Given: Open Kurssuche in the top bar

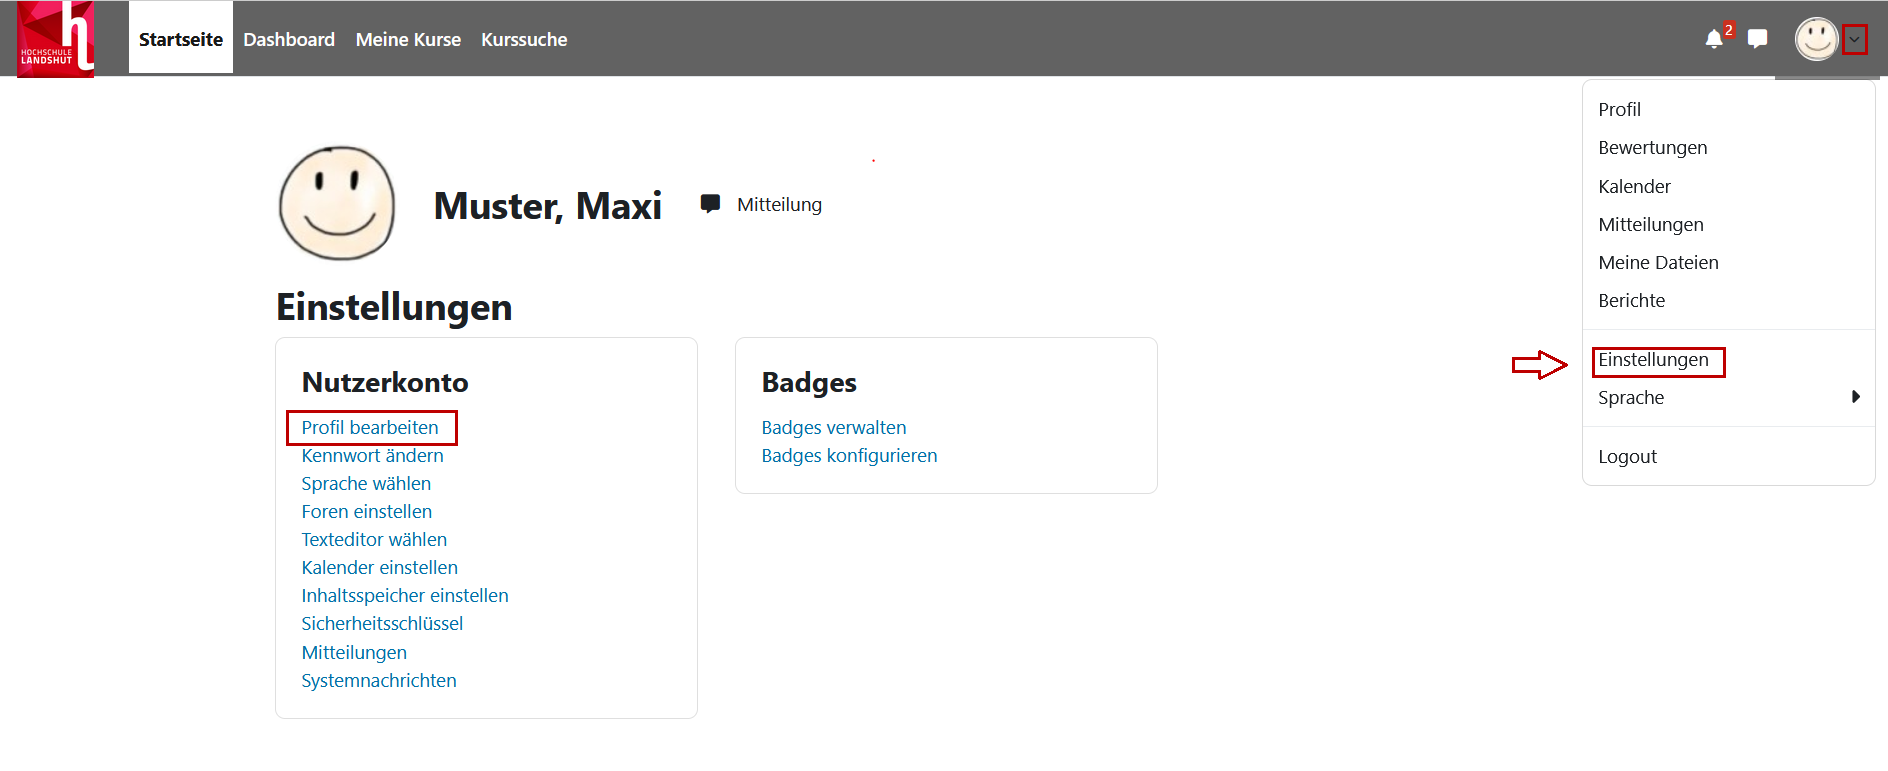Looking at the screenshot, I should pos(524,39).
